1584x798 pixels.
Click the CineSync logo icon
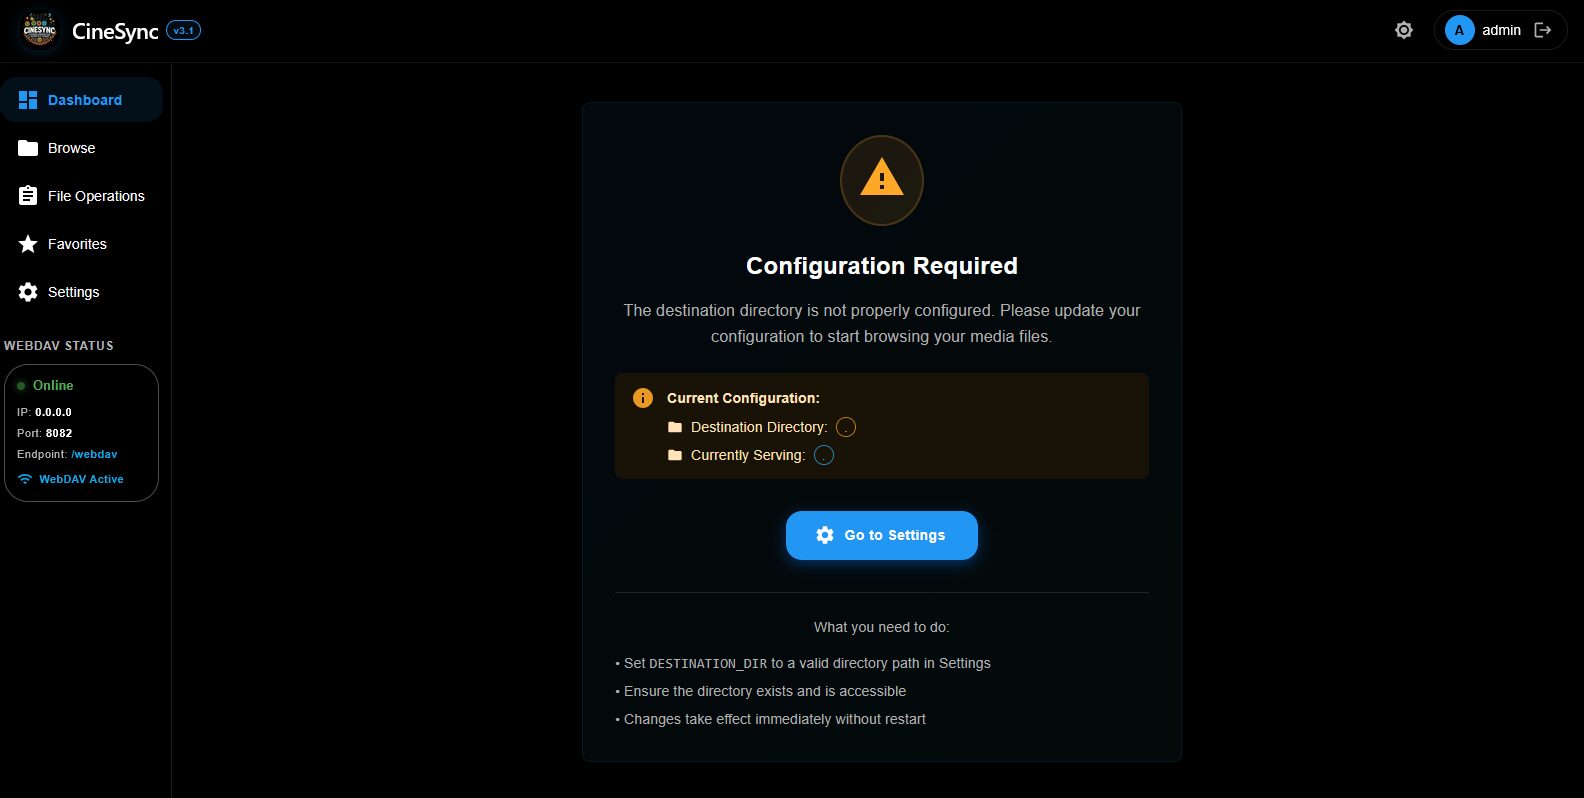pos(40,31)
